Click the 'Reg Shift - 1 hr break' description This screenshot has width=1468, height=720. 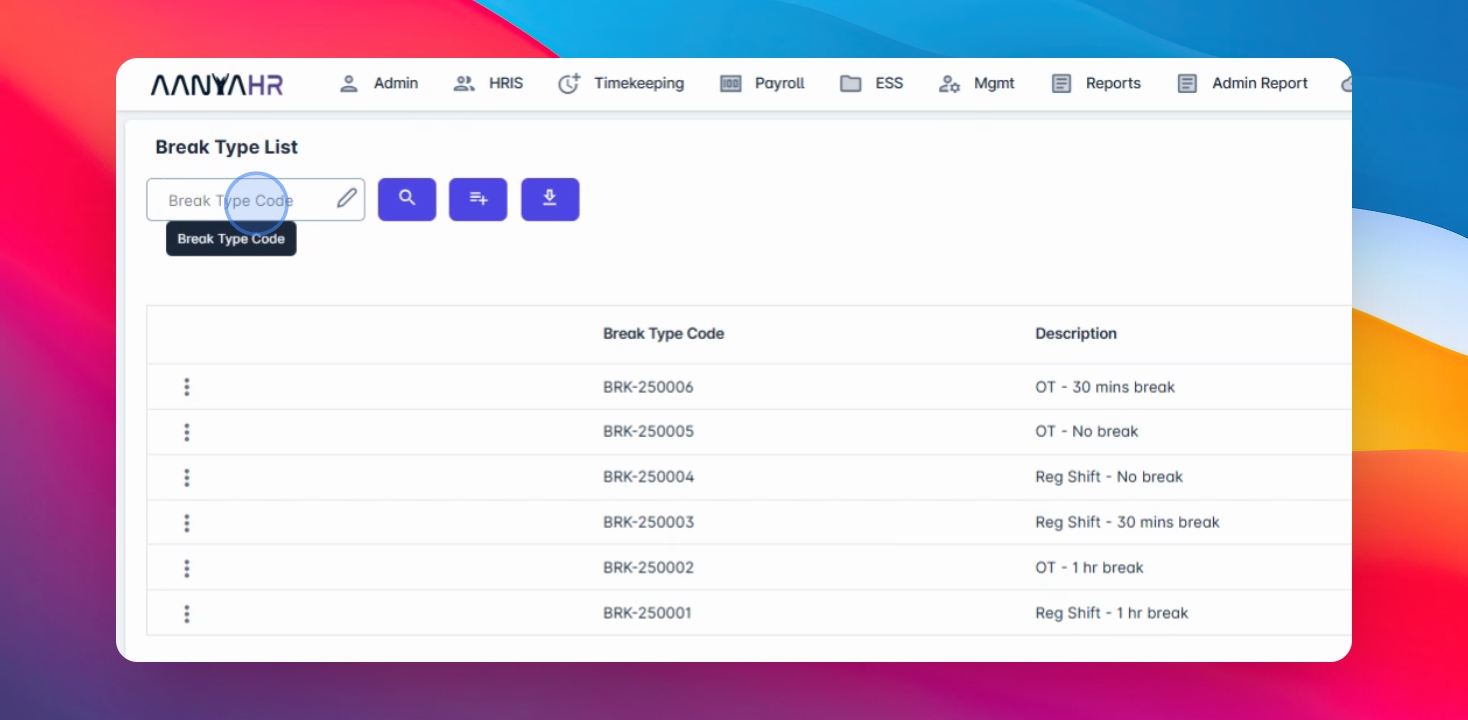[x=1112, y=613]
